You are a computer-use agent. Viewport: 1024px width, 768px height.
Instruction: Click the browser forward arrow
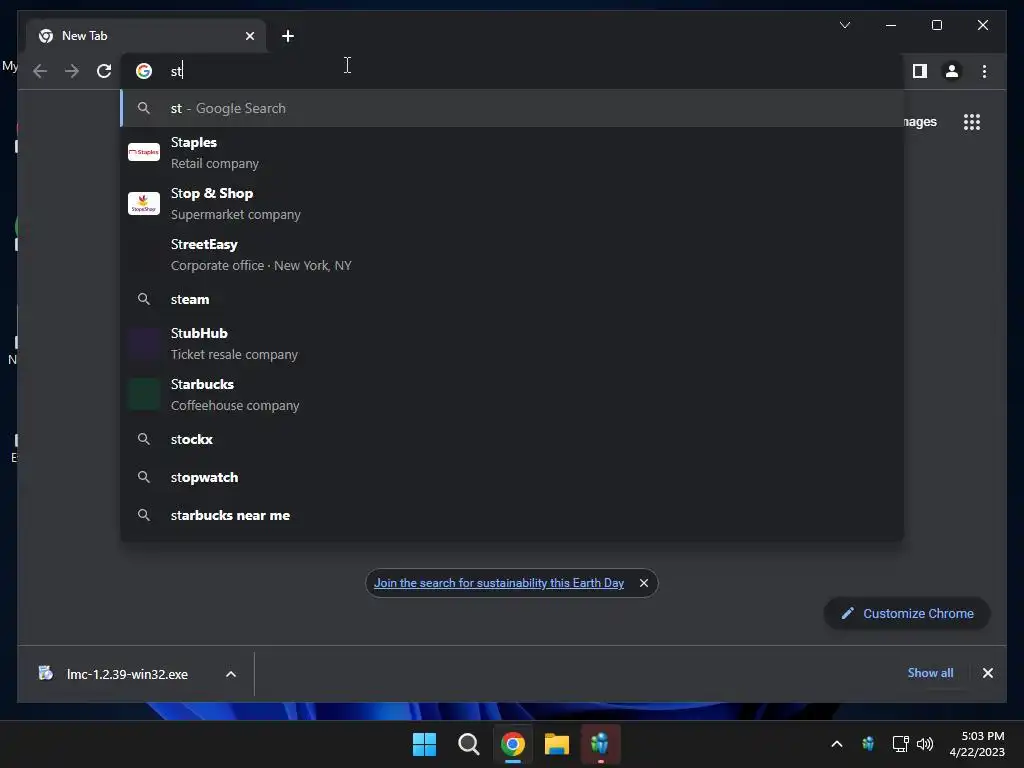click(x=72, y=71)
